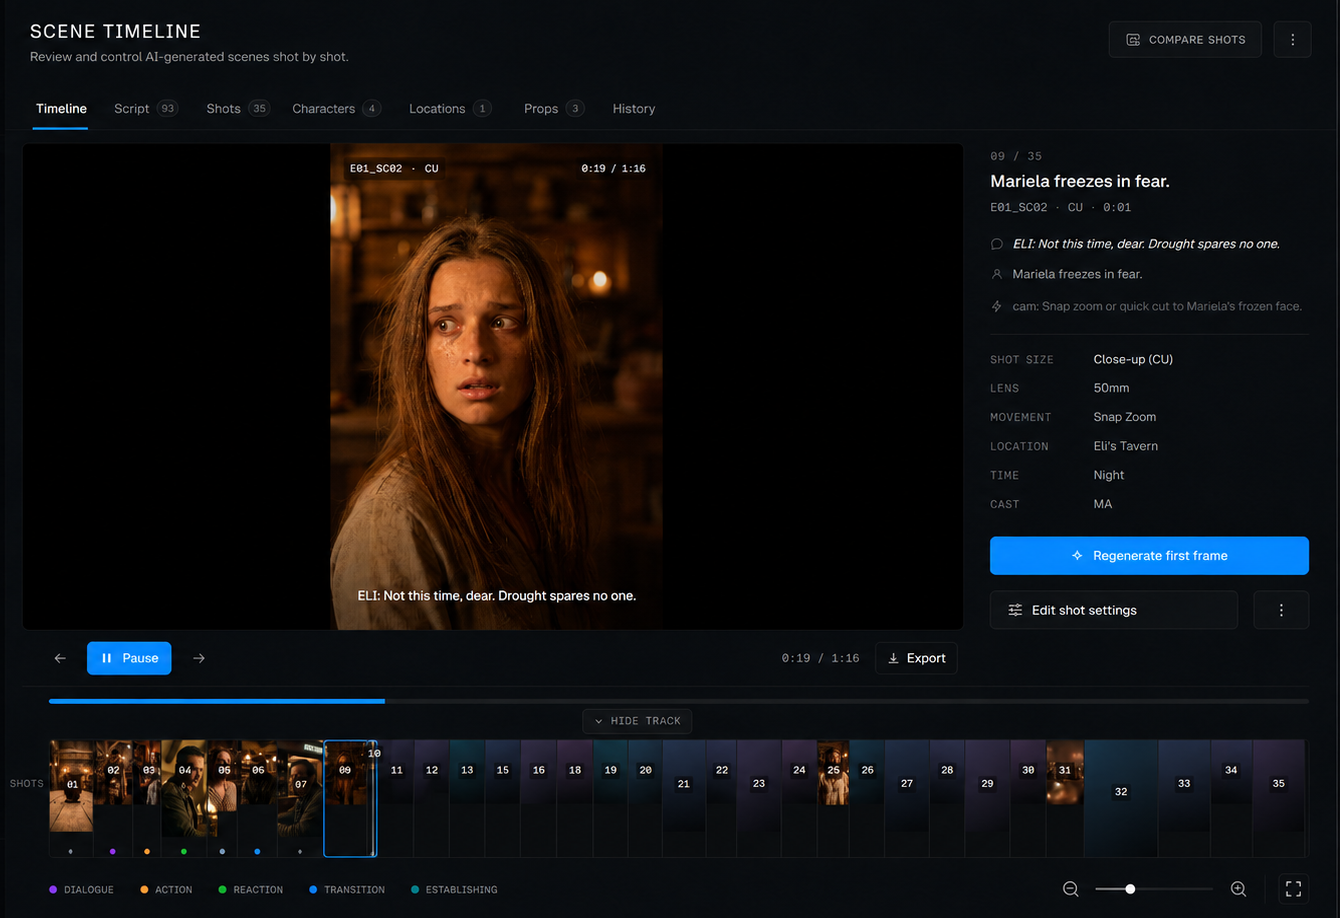Viewport: 1340px width, 918px height.
Task: Select shot 31 thumbnail in the track
Action: [1065, 772]
